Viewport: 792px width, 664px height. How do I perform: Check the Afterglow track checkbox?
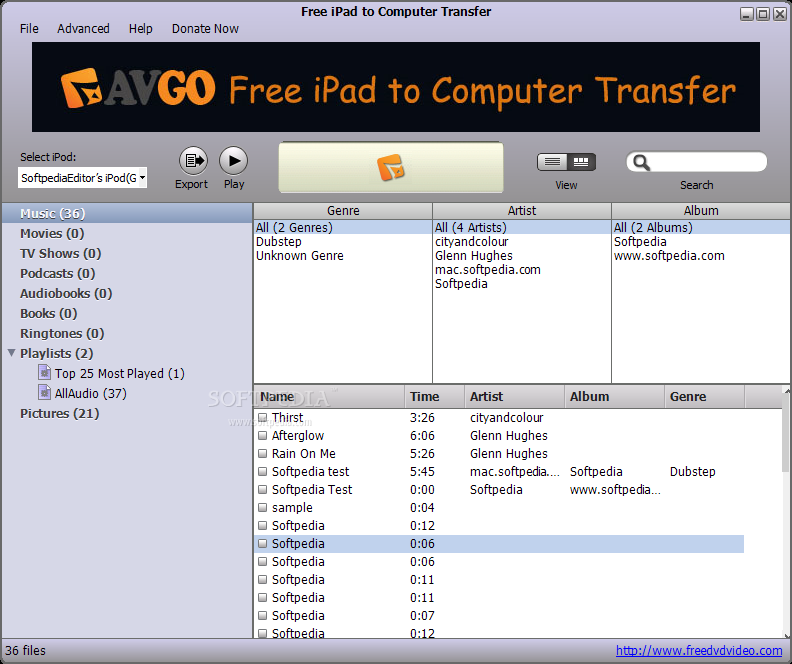(263, 436)
